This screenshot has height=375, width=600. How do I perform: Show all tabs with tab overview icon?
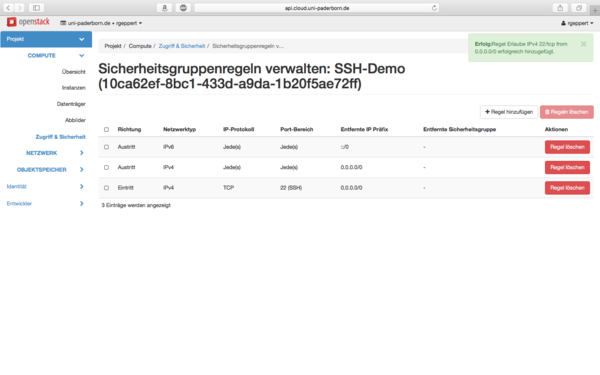579,8
